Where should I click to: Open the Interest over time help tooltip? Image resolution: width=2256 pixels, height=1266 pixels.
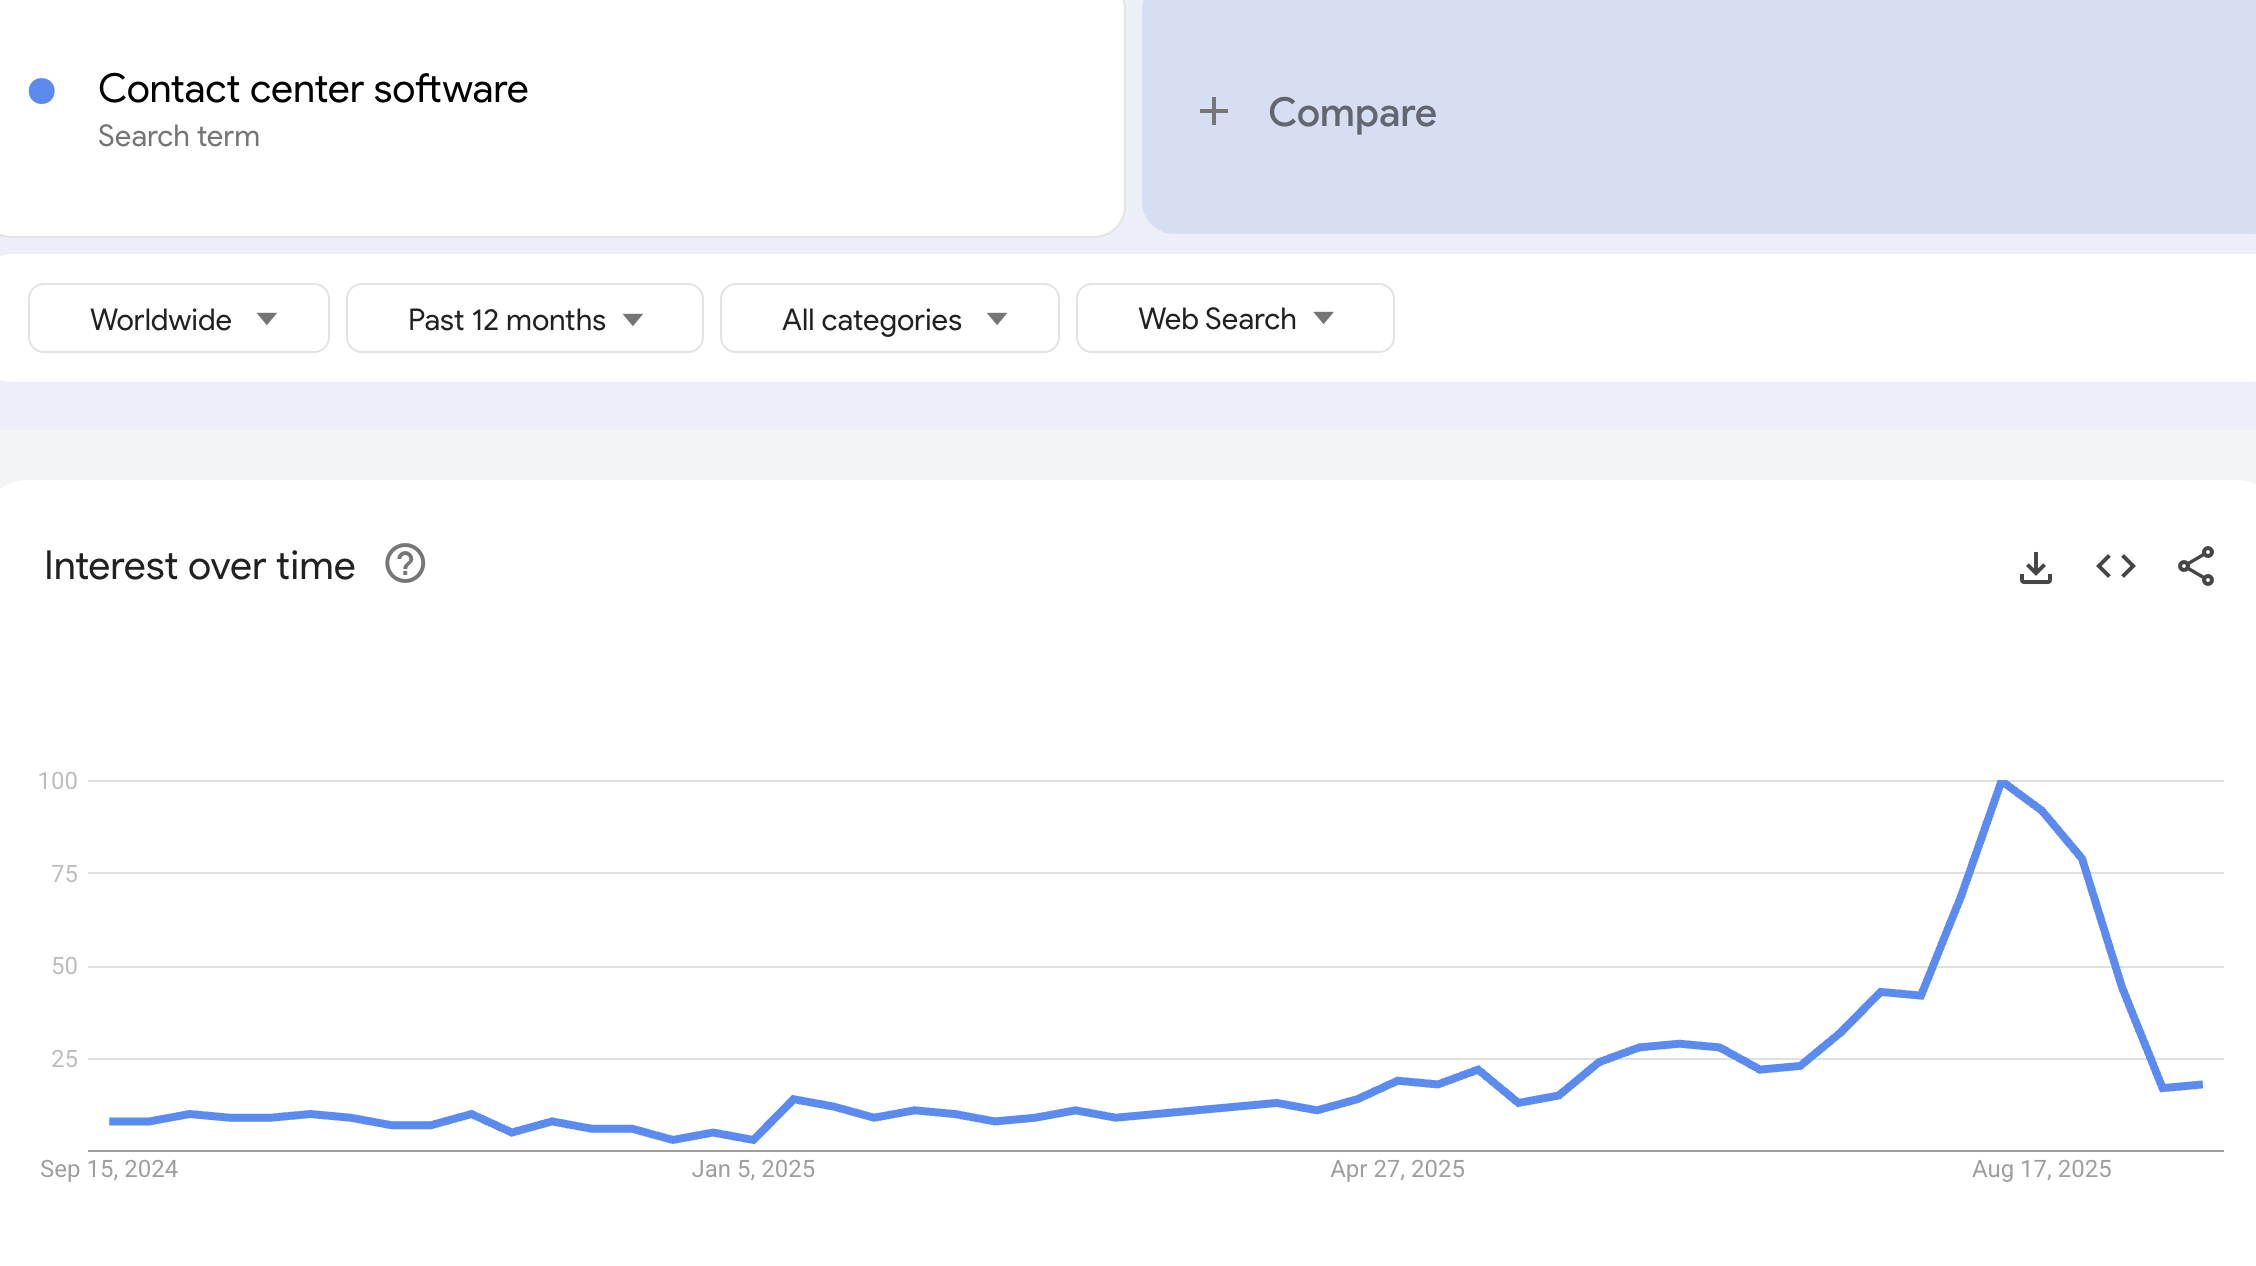[x=404, y=565]
